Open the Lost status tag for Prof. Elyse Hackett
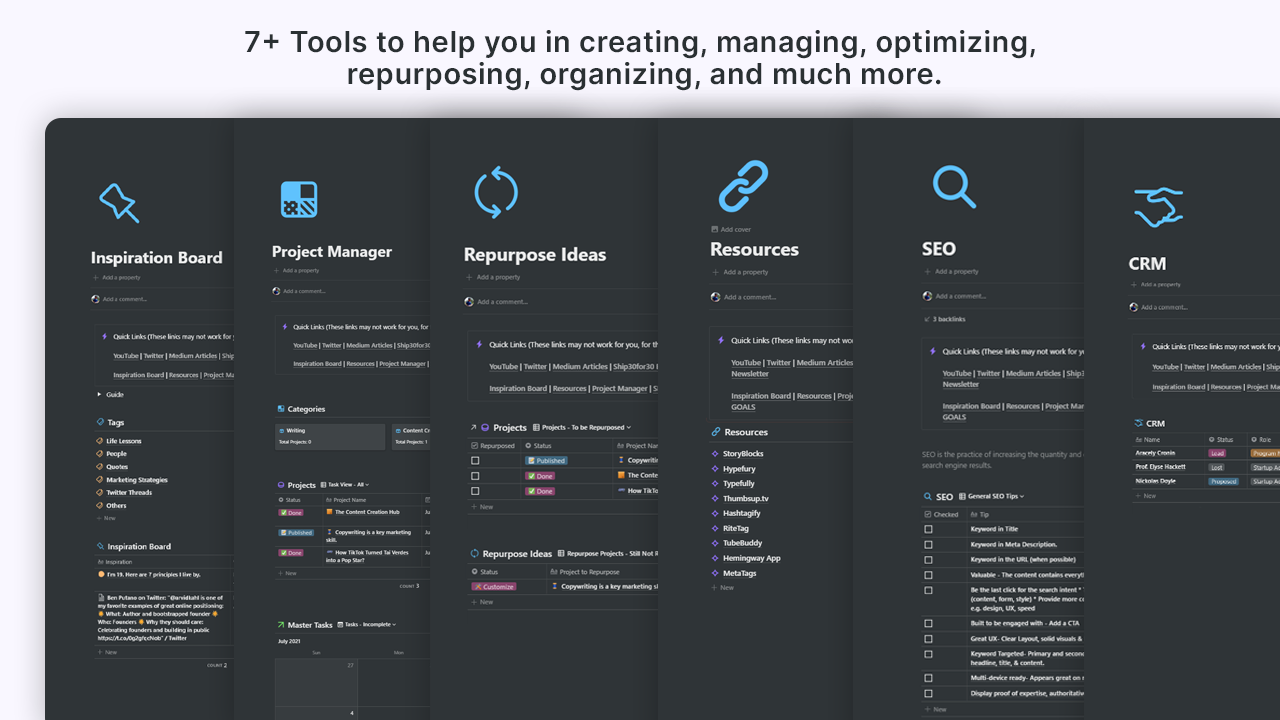Screen dimensions: 1280x720 point(1216,467)
